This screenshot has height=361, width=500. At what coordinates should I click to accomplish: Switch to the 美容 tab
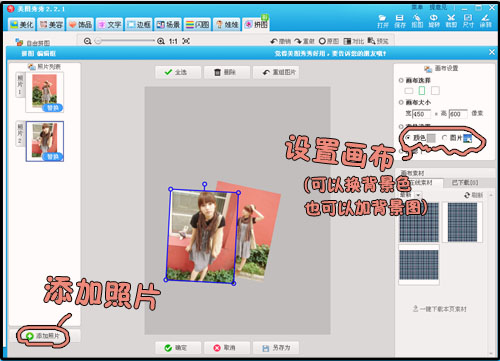(x=51, y=24)
